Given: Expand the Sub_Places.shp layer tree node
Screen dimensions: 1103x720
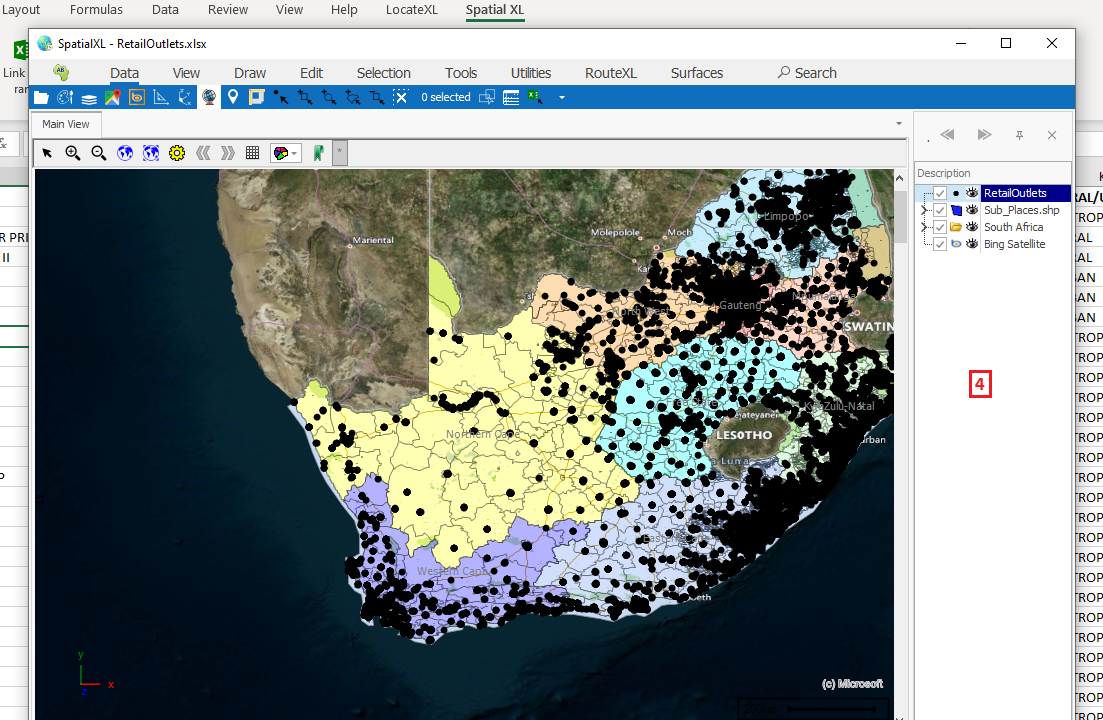Looking at the screenshot, I should pyautogui.click(x=924, y=210).
